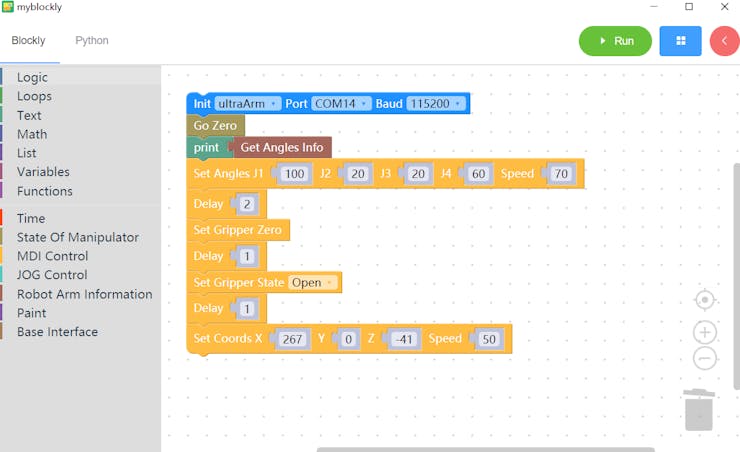Select the Set Gripper Zero block

click(237, 230)
